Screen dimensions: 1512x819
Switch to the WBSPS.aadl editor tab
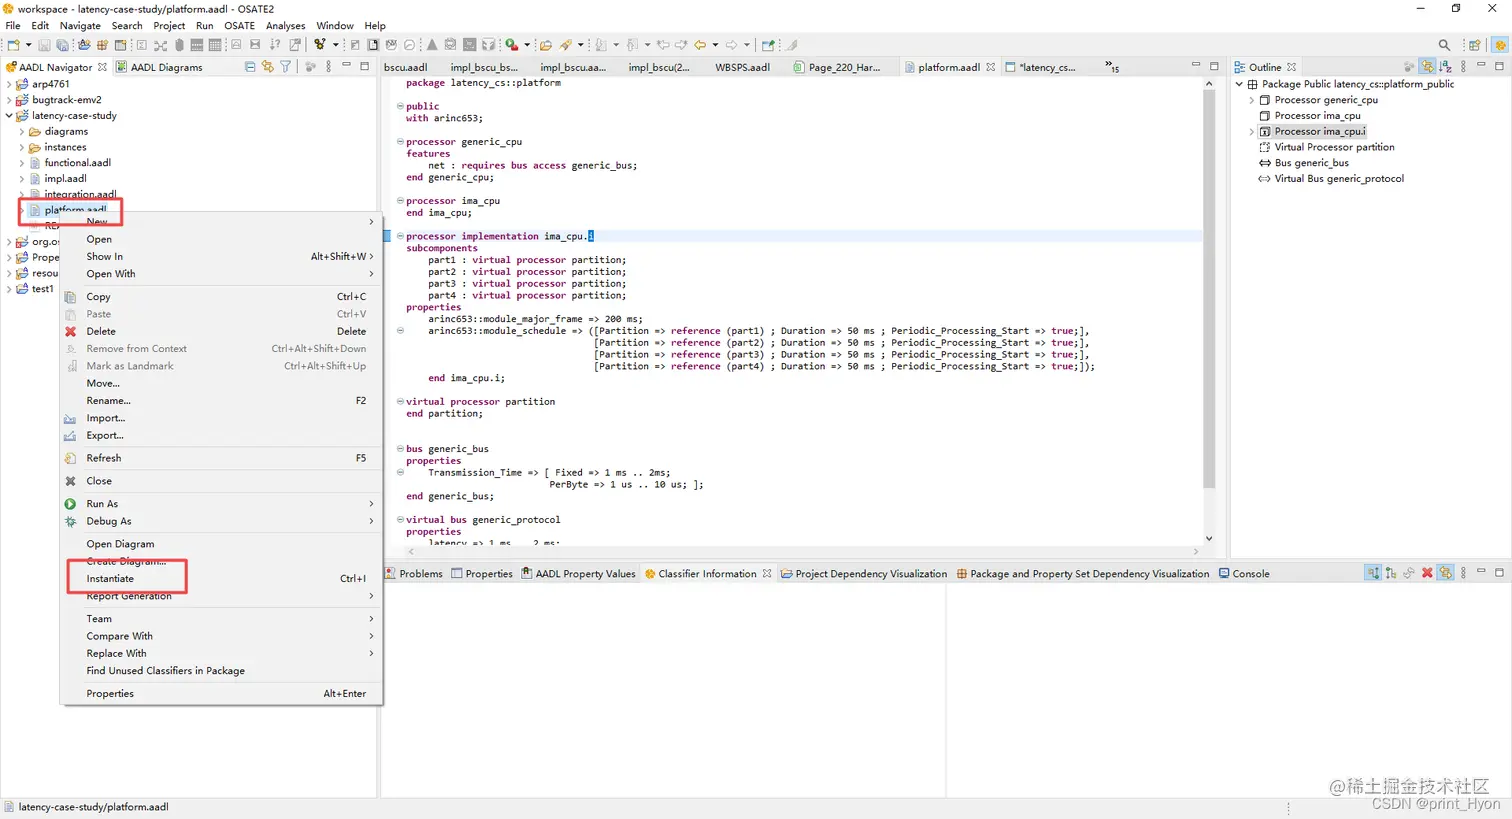tap(743, 67)
